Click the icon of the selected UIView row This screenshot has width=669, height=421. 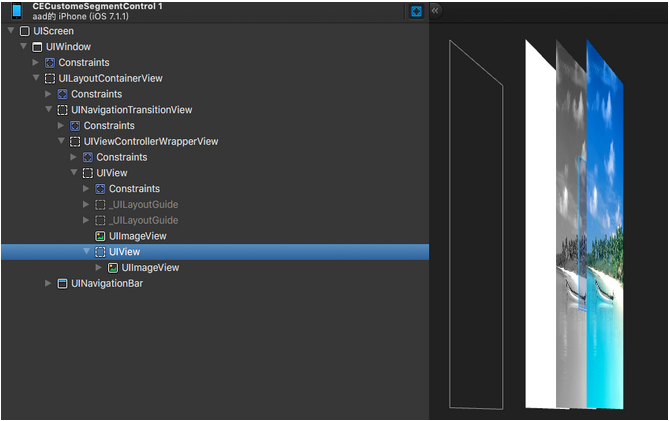coord(100,252)
